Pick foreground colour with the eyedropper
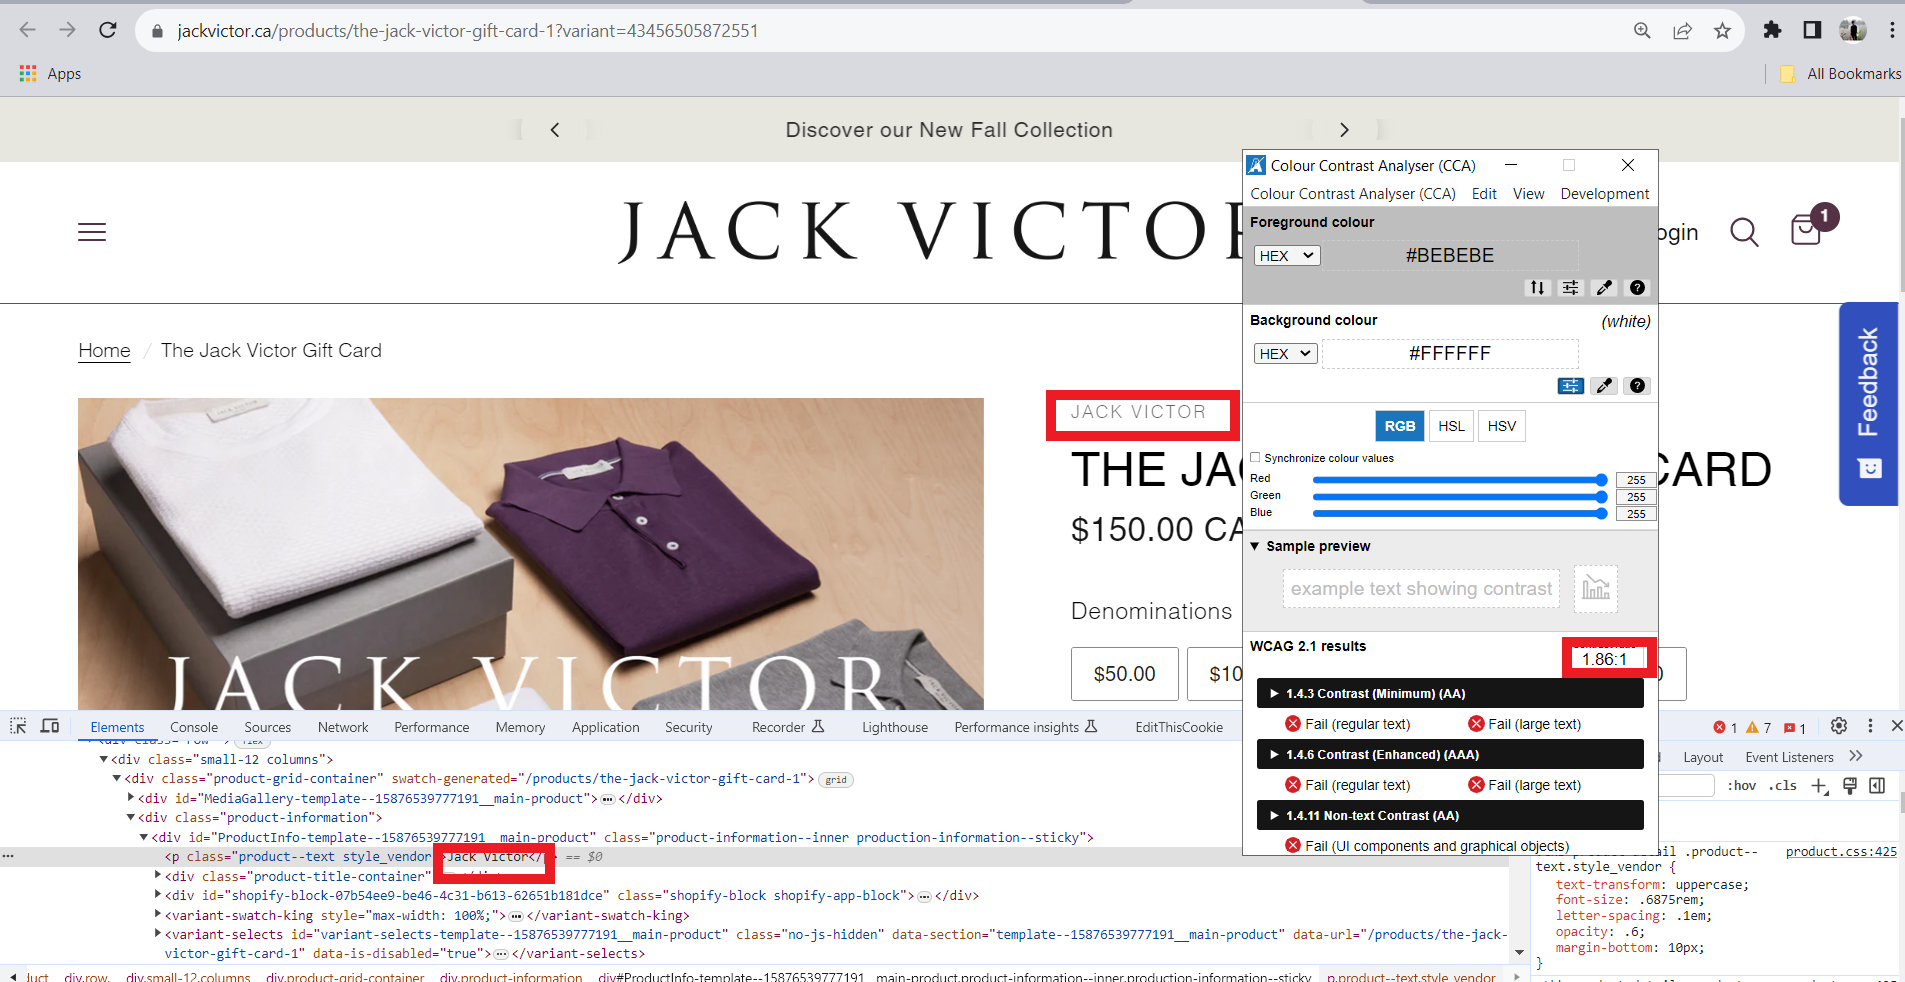The height and width of the screenshot is (982, 1905). (1604, 288)
